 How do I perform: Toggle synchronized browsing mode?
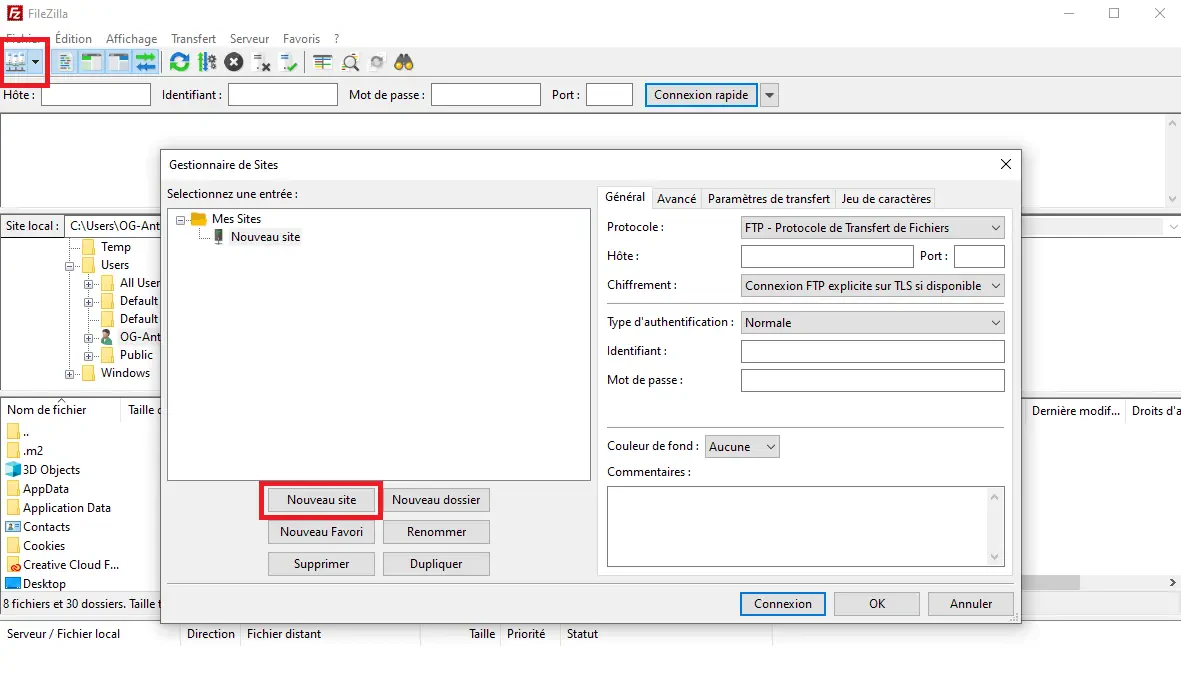[x=376, y=62]
